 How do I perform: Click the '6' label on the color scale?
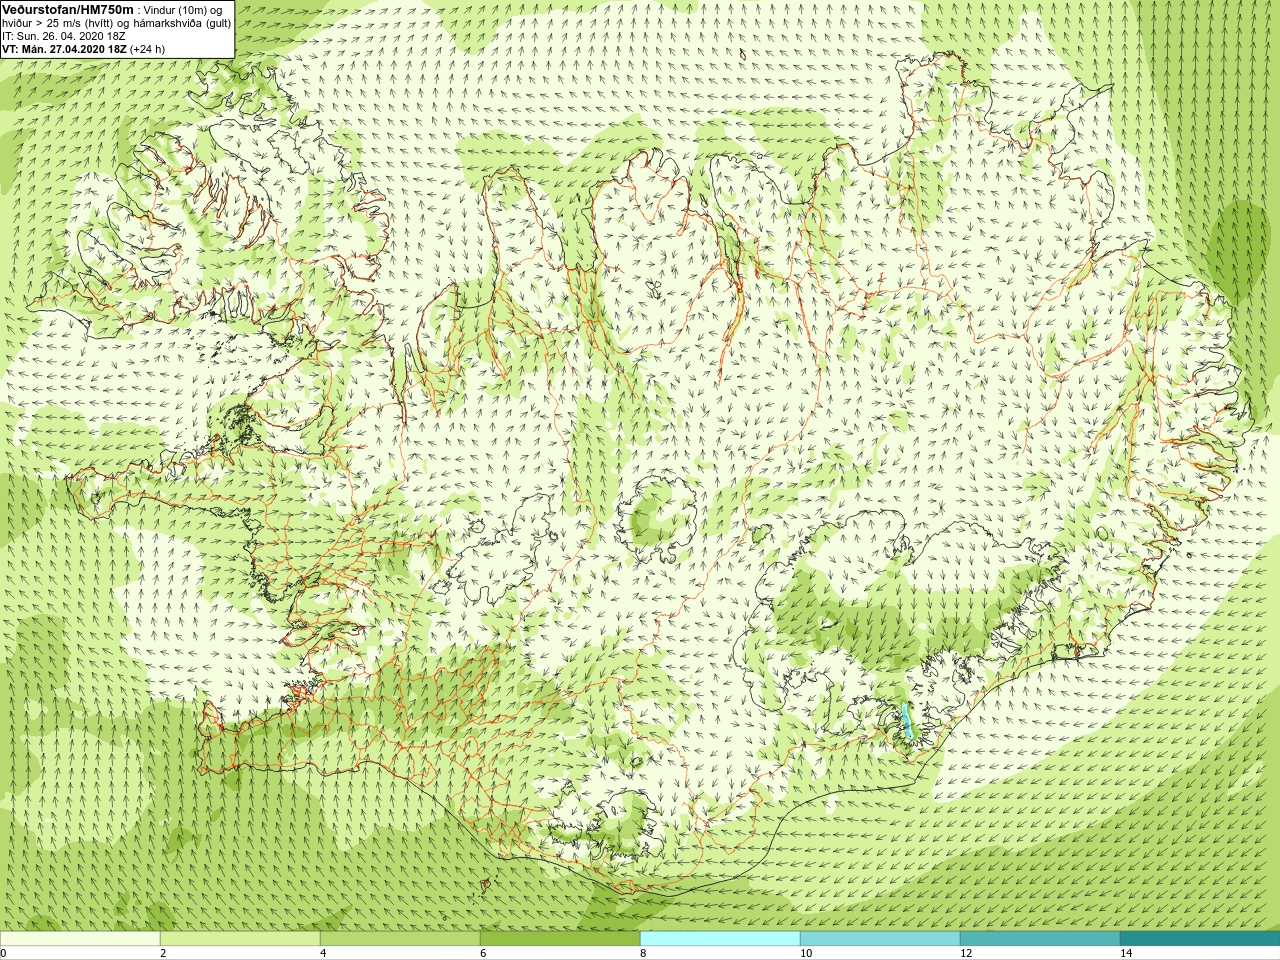[483, 953]
